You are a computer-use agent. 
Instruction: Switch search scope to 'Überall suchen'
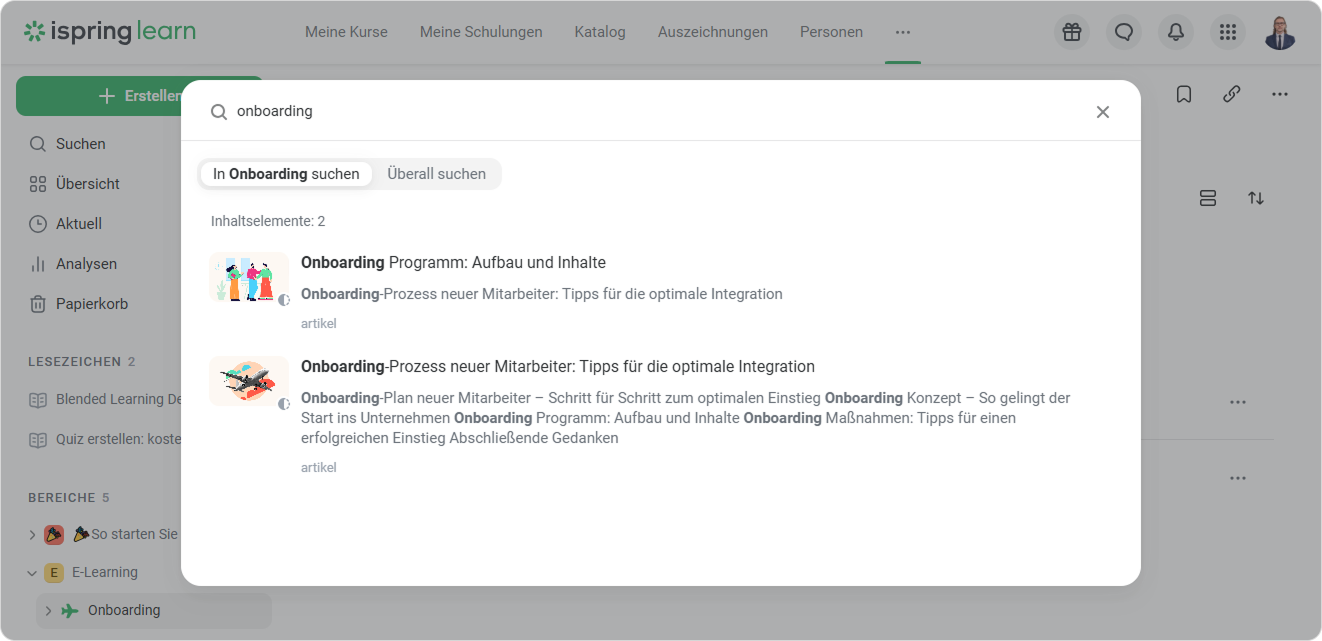[437, 174]
